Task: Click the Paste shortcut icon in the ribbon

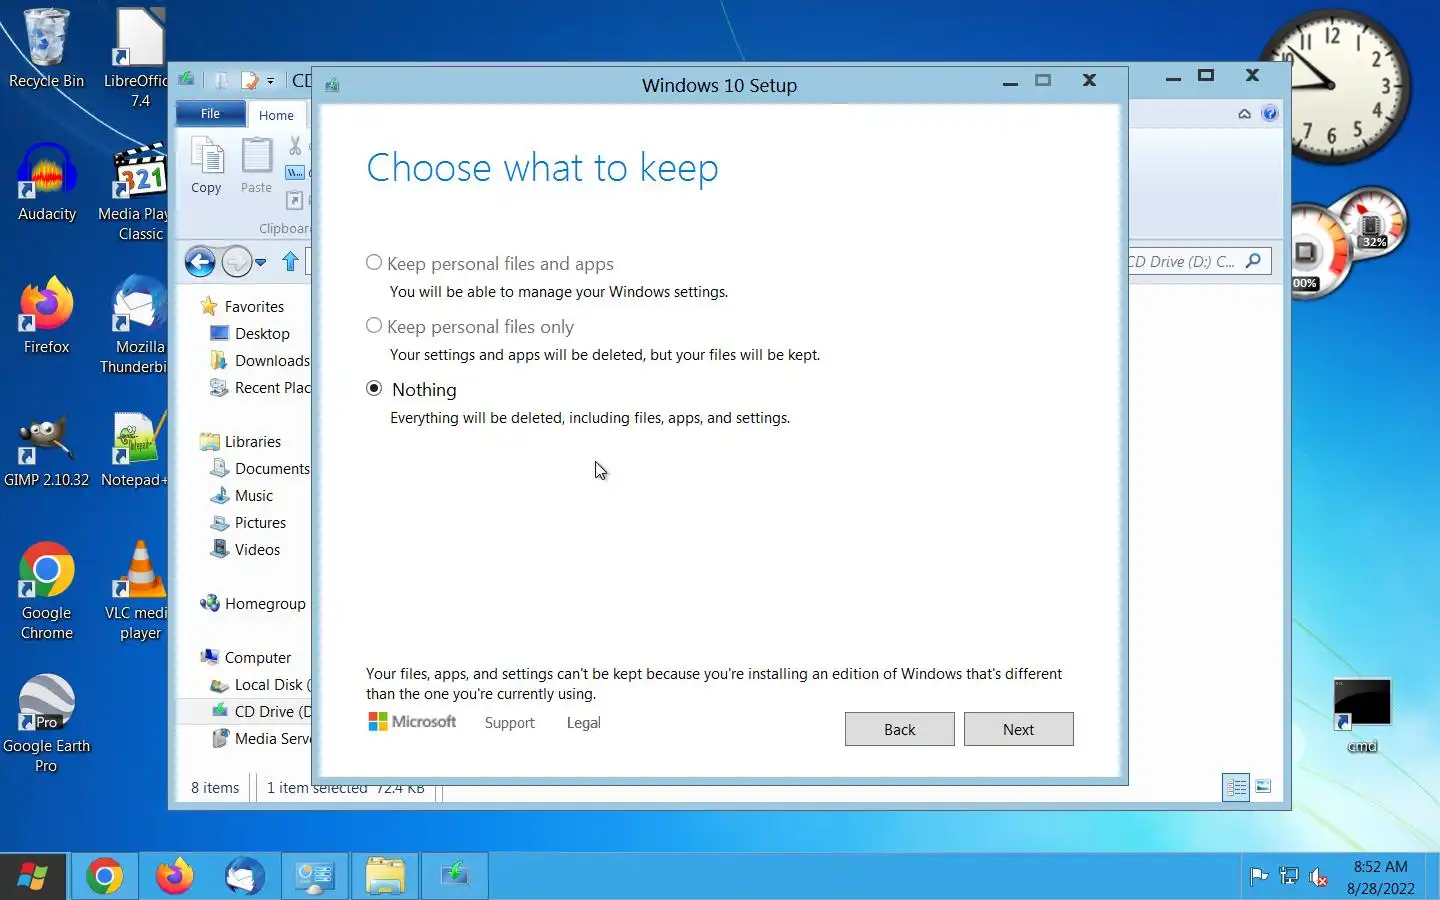Action: click(x=295, y=200)
